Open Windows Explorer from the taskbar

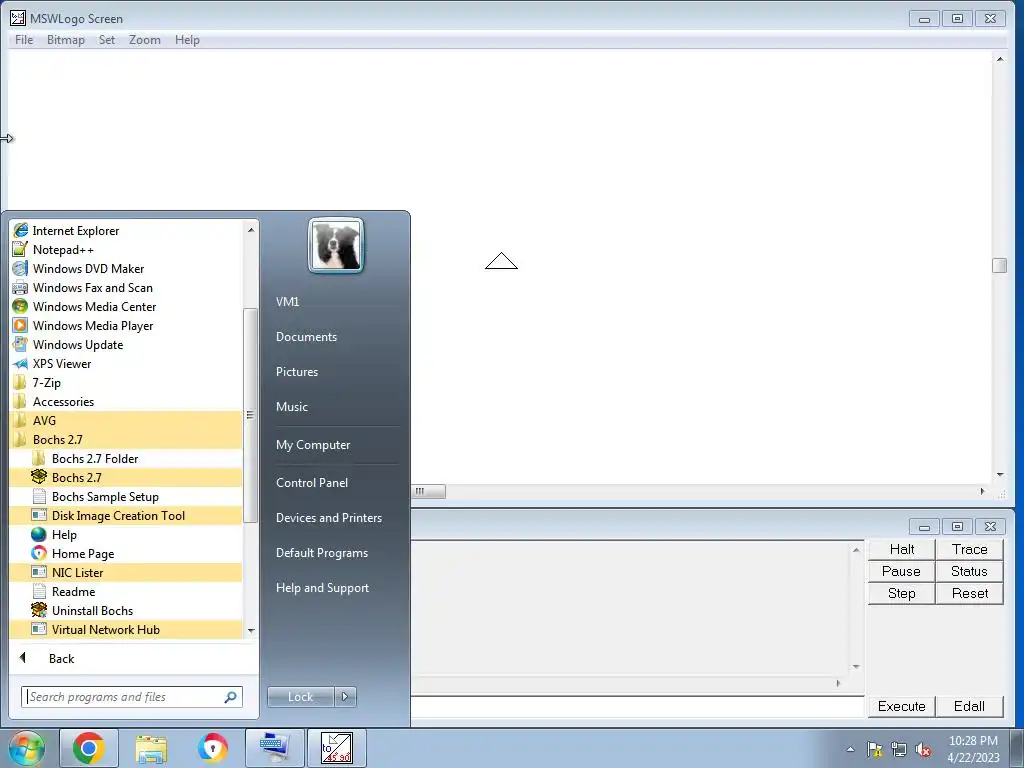(151, 748)
